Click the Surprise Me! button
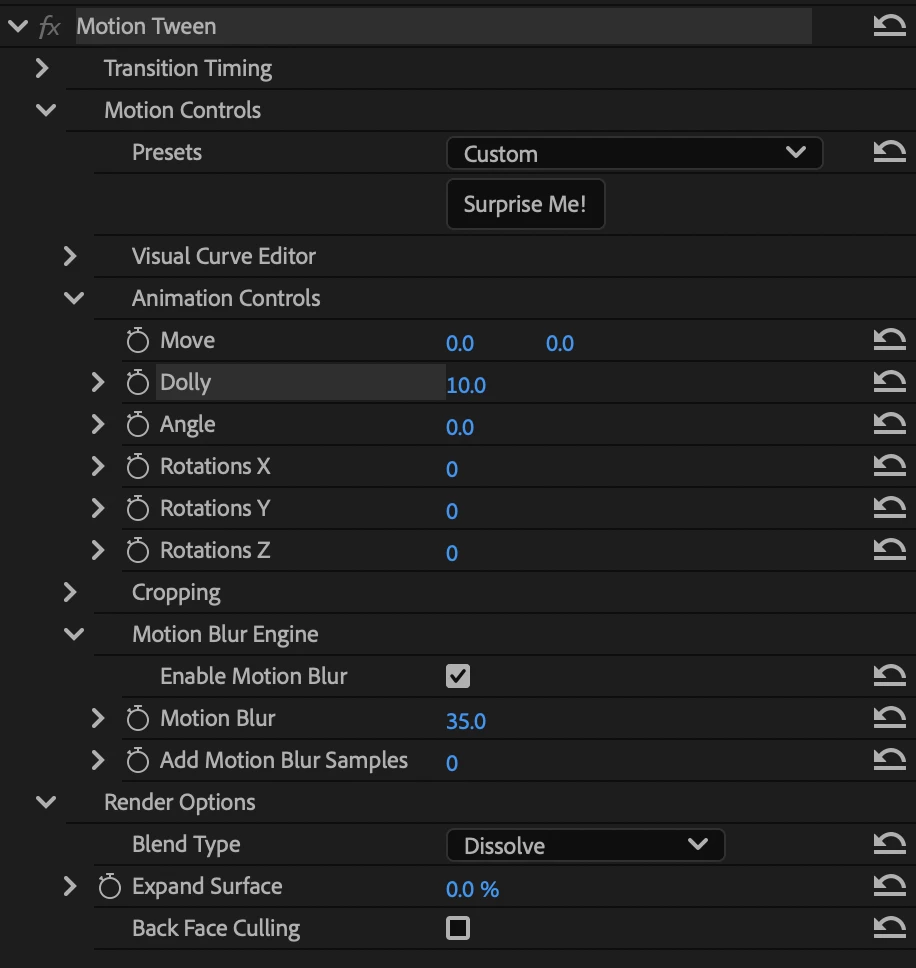Screen dimensions: 916x968 coord(525,204)
